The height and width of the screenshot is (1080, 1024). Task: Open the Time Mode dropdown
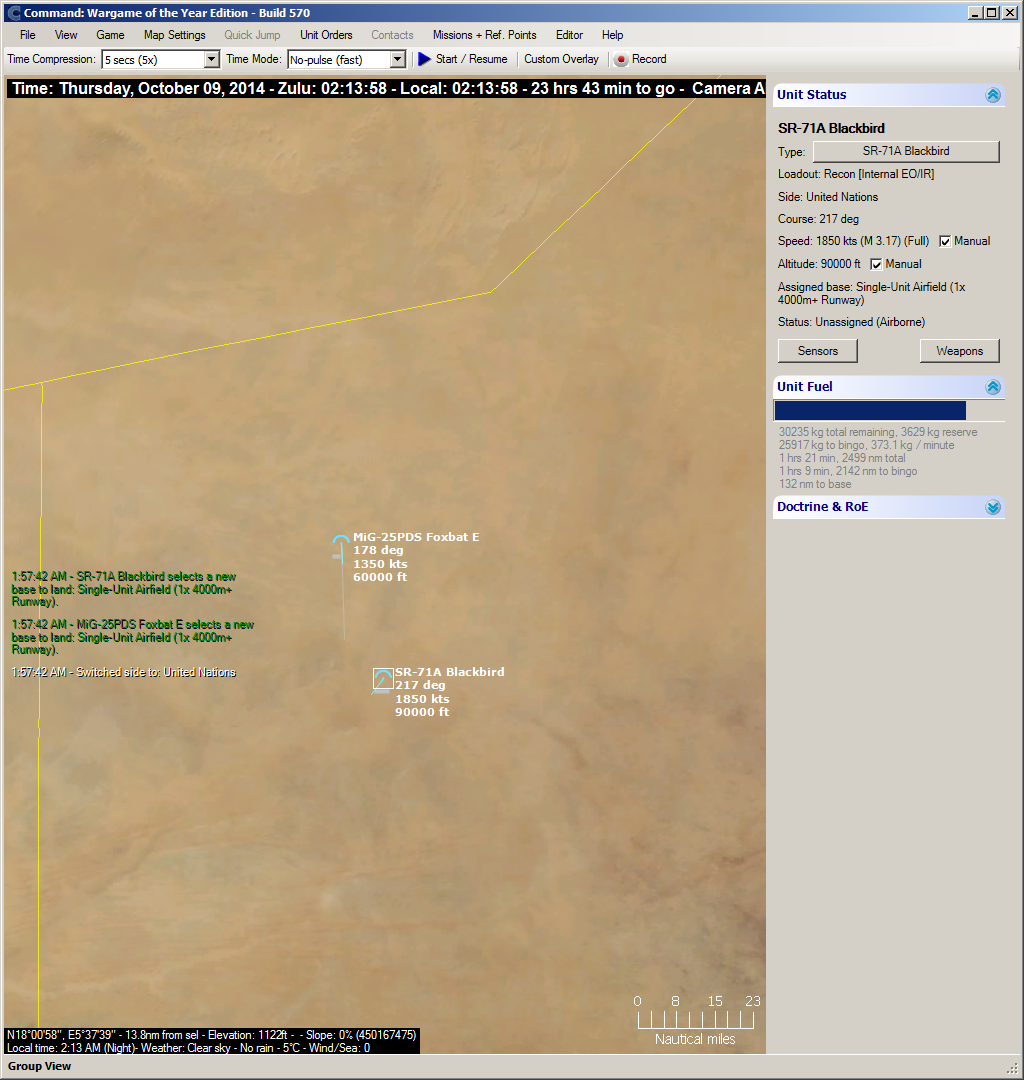[x=397, y=59]
